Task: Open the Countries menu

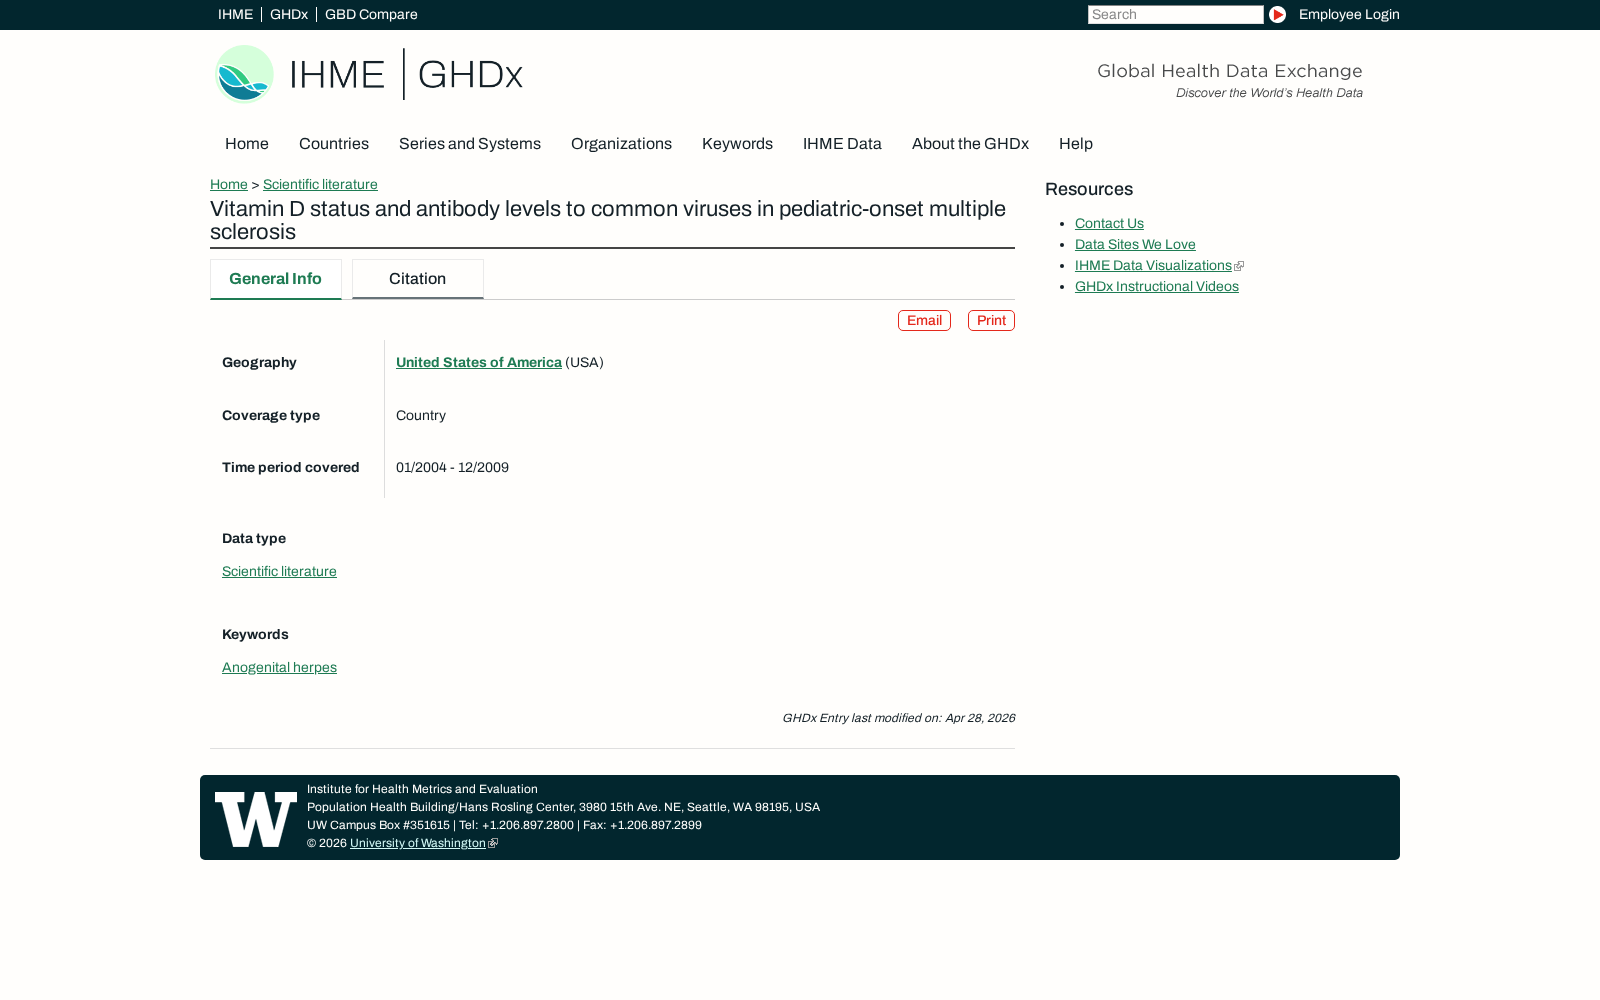Action: (334, 144)
